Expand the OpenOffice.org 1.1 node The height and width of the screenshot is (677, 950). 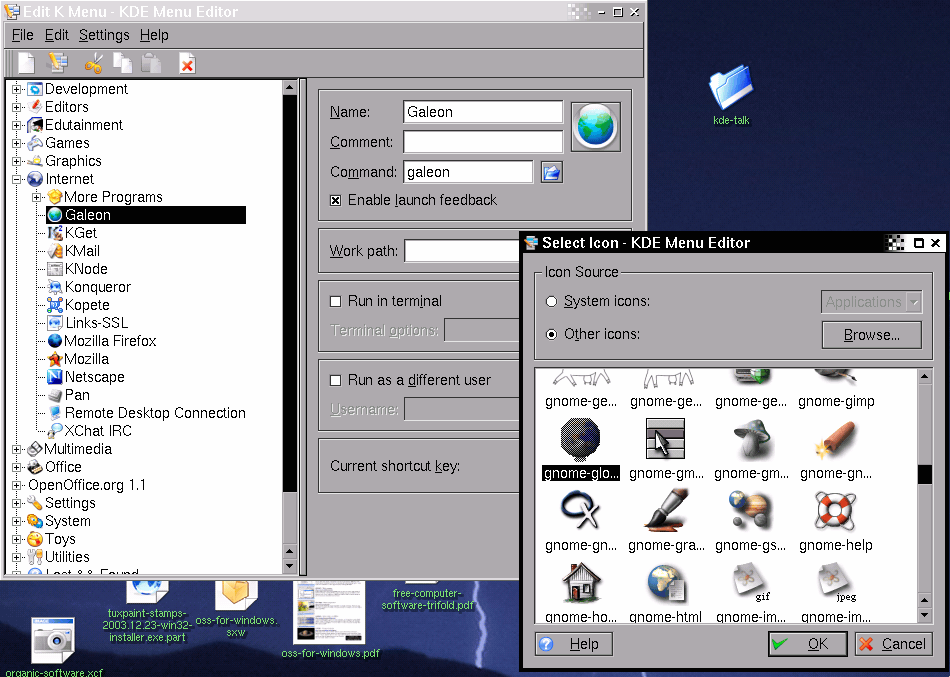tap(16, 485)
